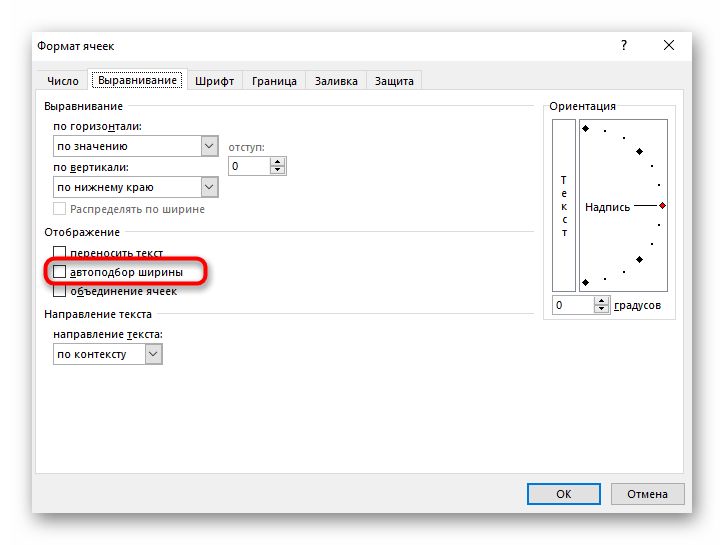Confirm with the ОК button

point(564,494)
